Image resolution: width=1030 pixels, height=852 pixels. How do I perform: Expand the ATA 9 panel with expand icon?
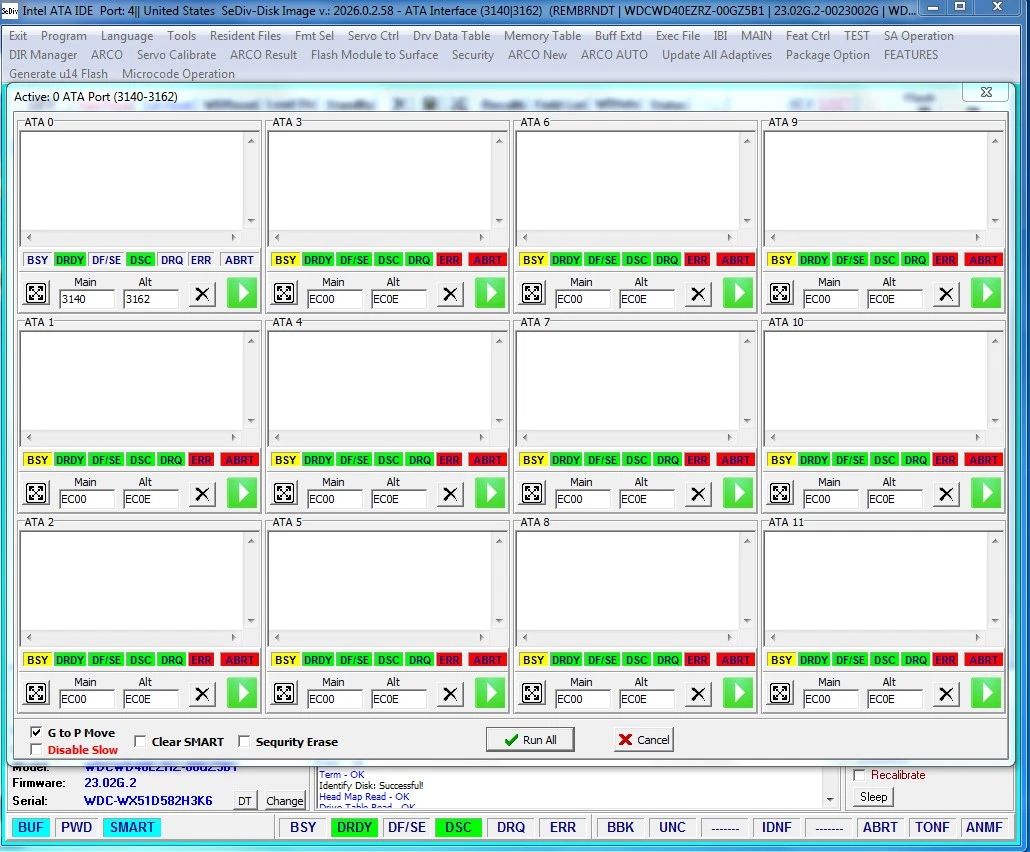point(780,293)
